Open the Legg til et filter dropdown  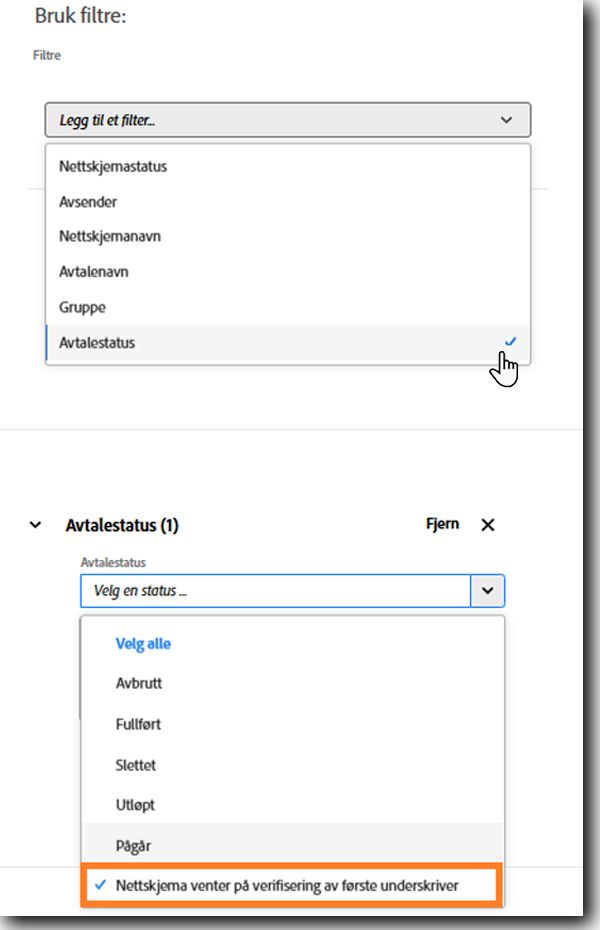(288, 120)
